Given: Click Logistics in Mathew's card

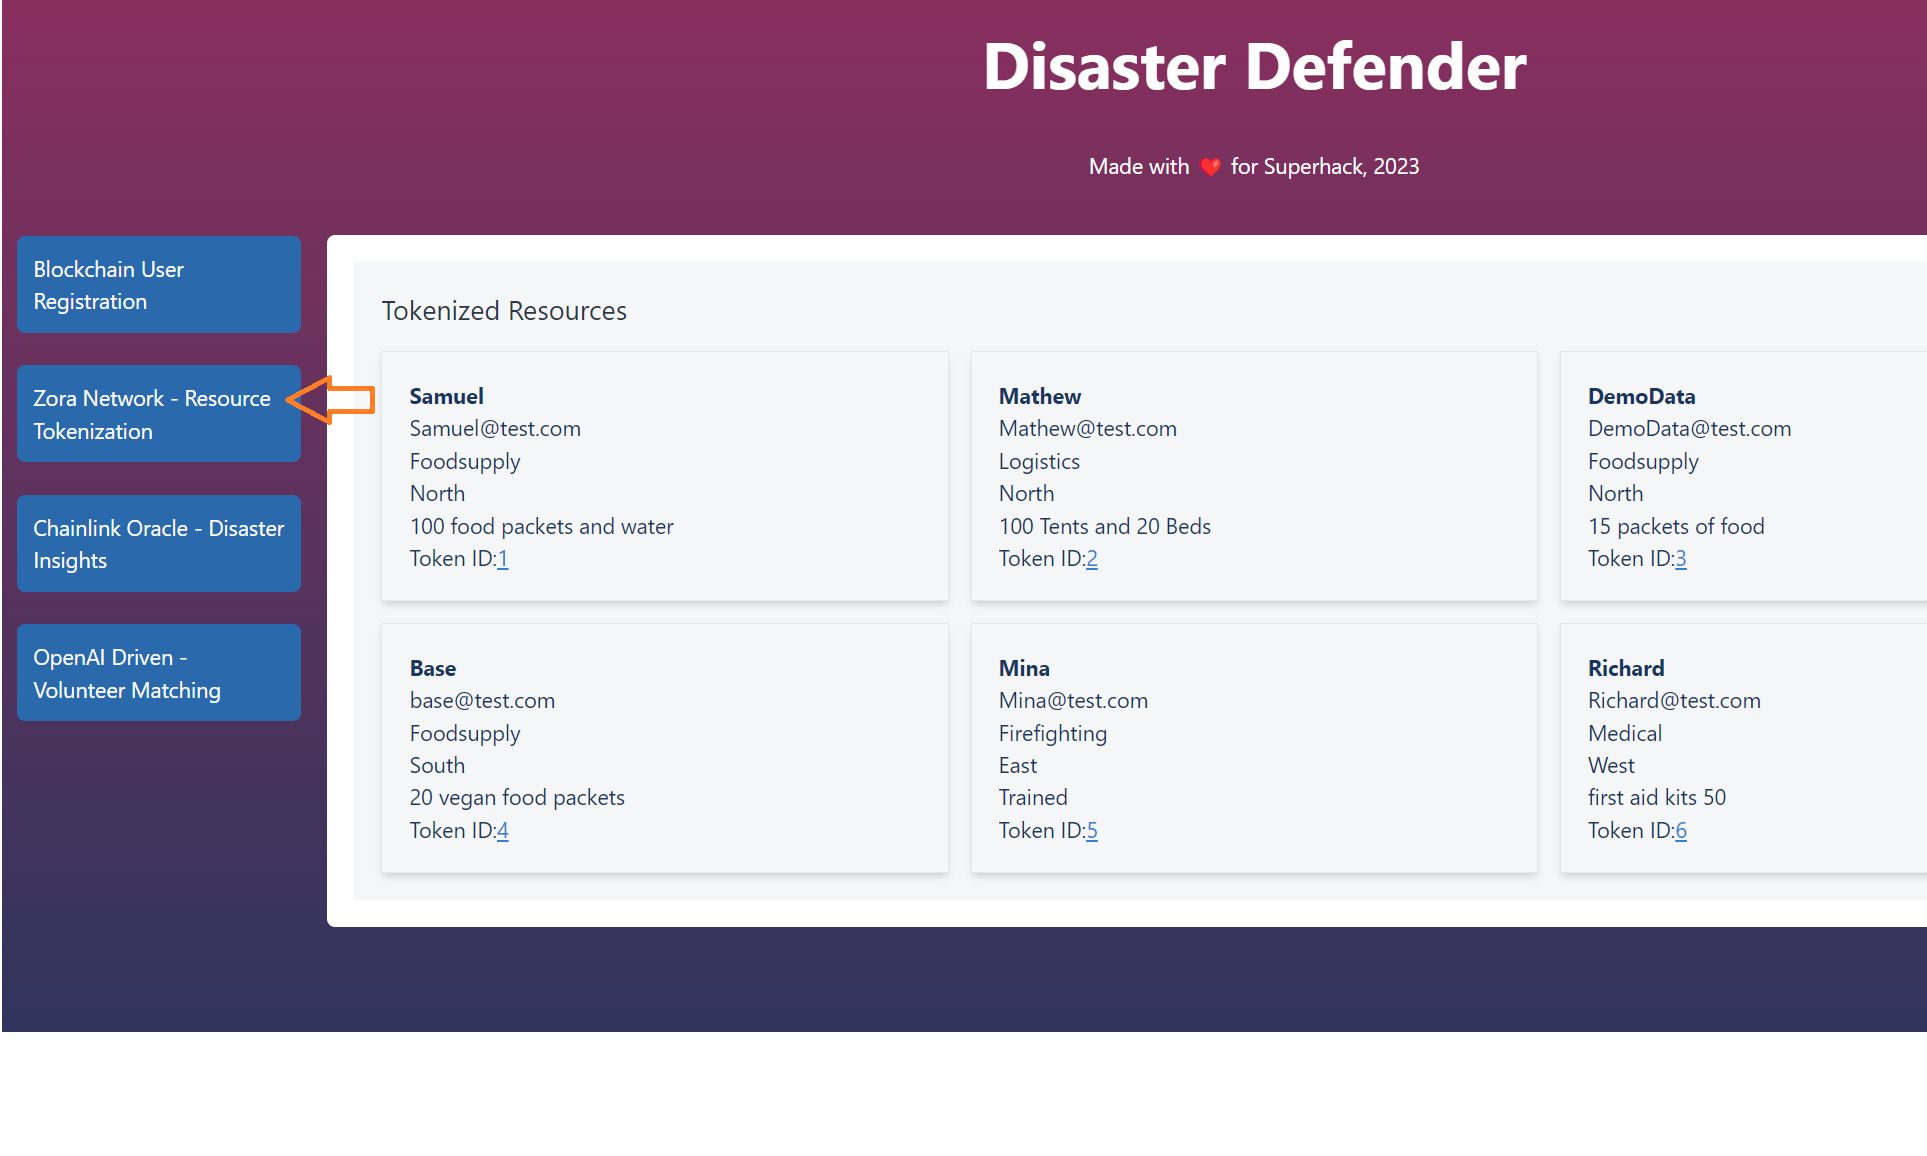Looking at the screenshot, I should [x=1039, y=462].
